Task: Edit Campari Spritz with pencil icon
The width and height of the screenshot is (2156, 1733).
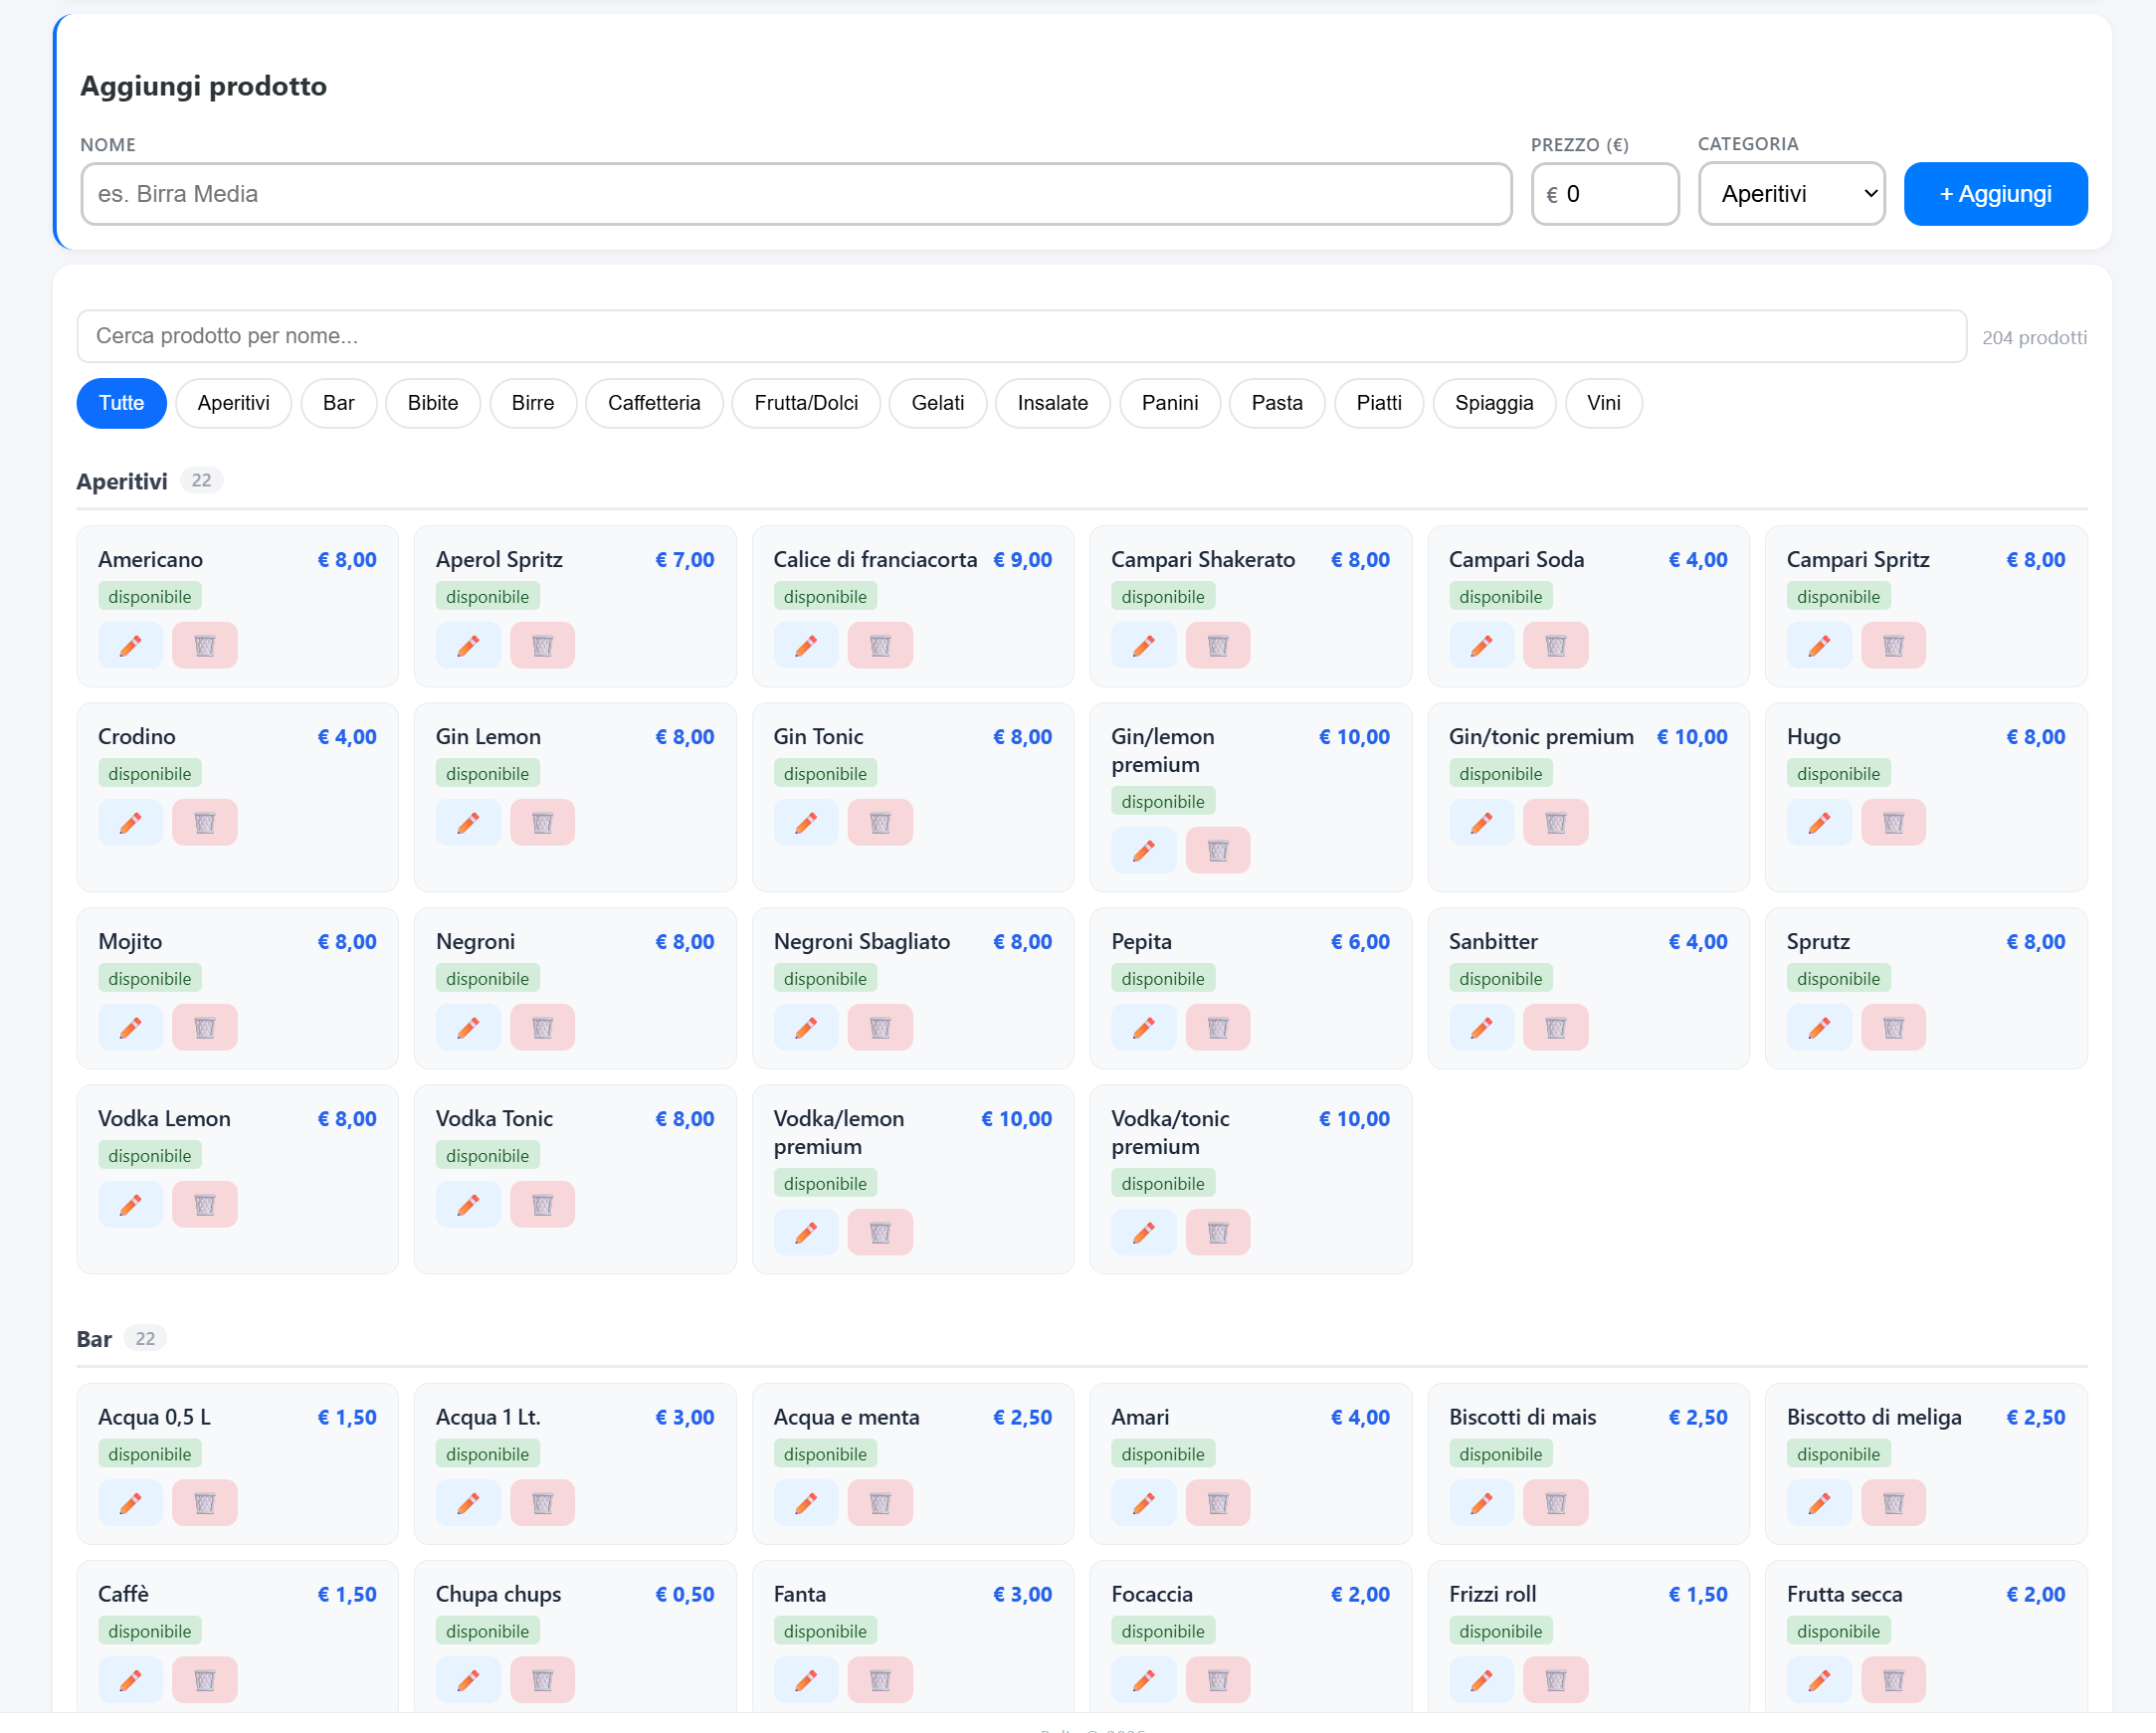Action: [1819, 645]
